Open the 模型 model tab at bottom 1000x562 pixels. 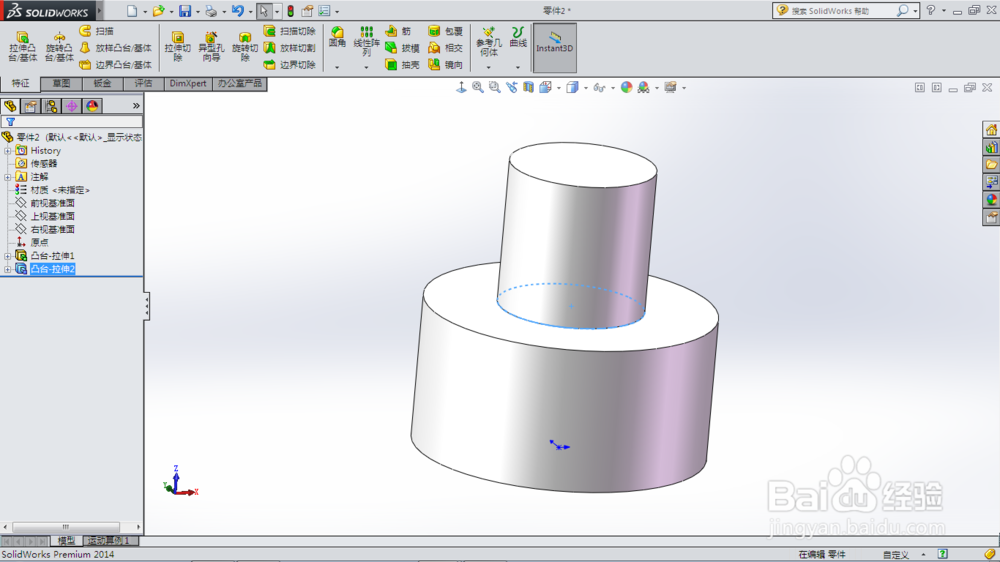coord(66,541)
